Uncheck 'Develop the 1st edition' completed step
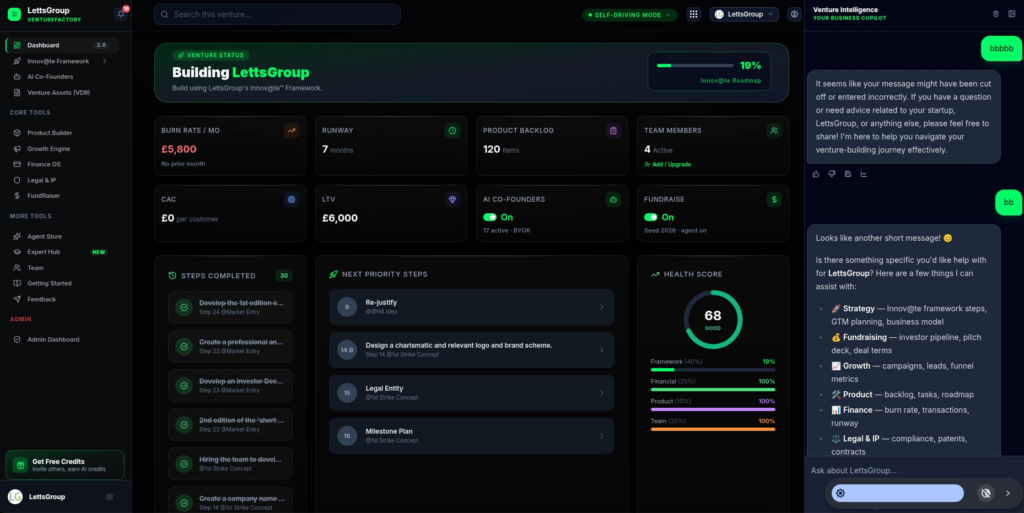 [x=184, y=307]
